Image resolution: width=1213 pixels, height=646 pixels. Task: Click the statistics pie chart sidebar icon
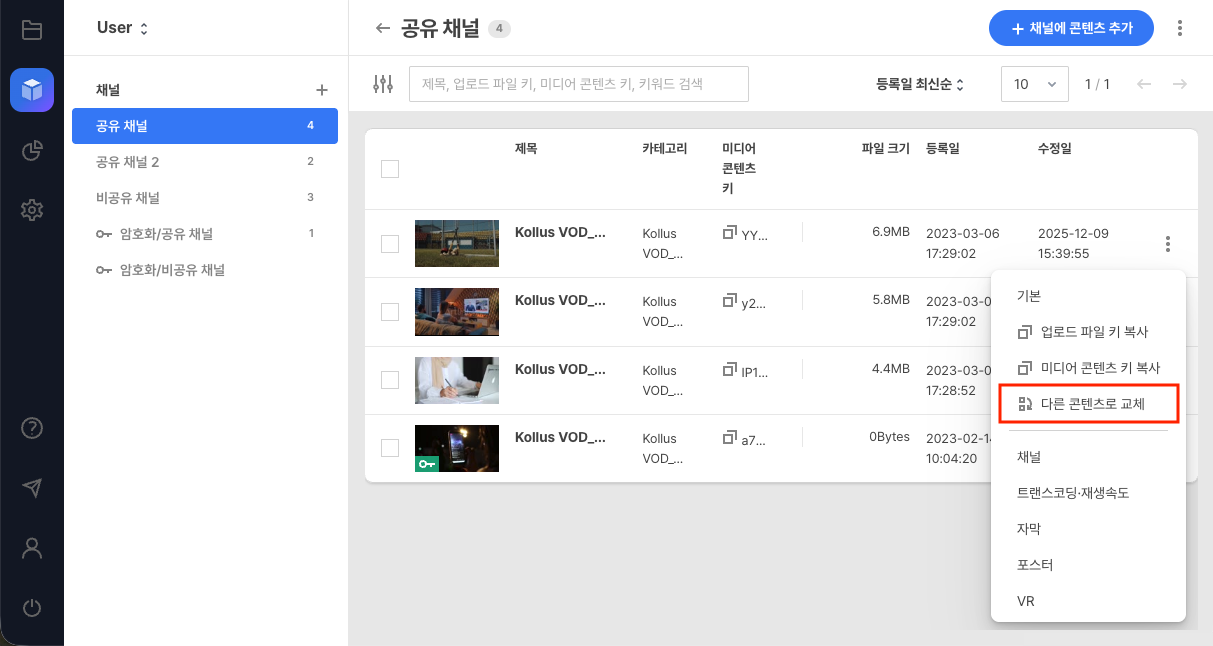[x=32, y=151]
